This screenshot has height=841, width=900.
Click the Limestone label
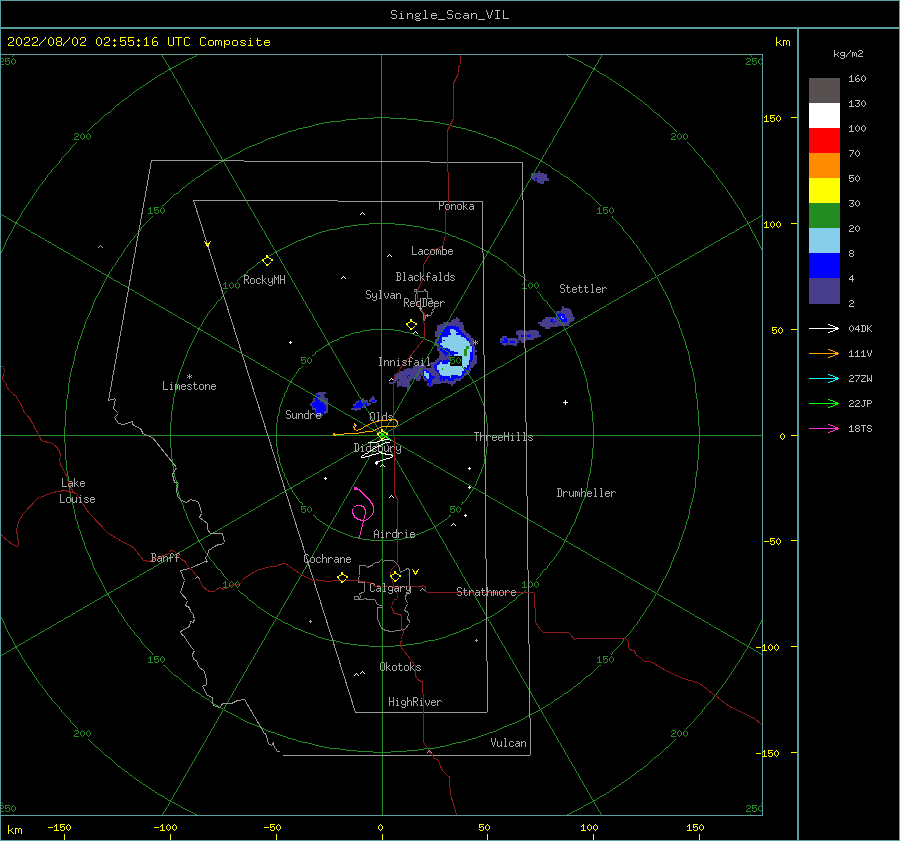(189, 386)
